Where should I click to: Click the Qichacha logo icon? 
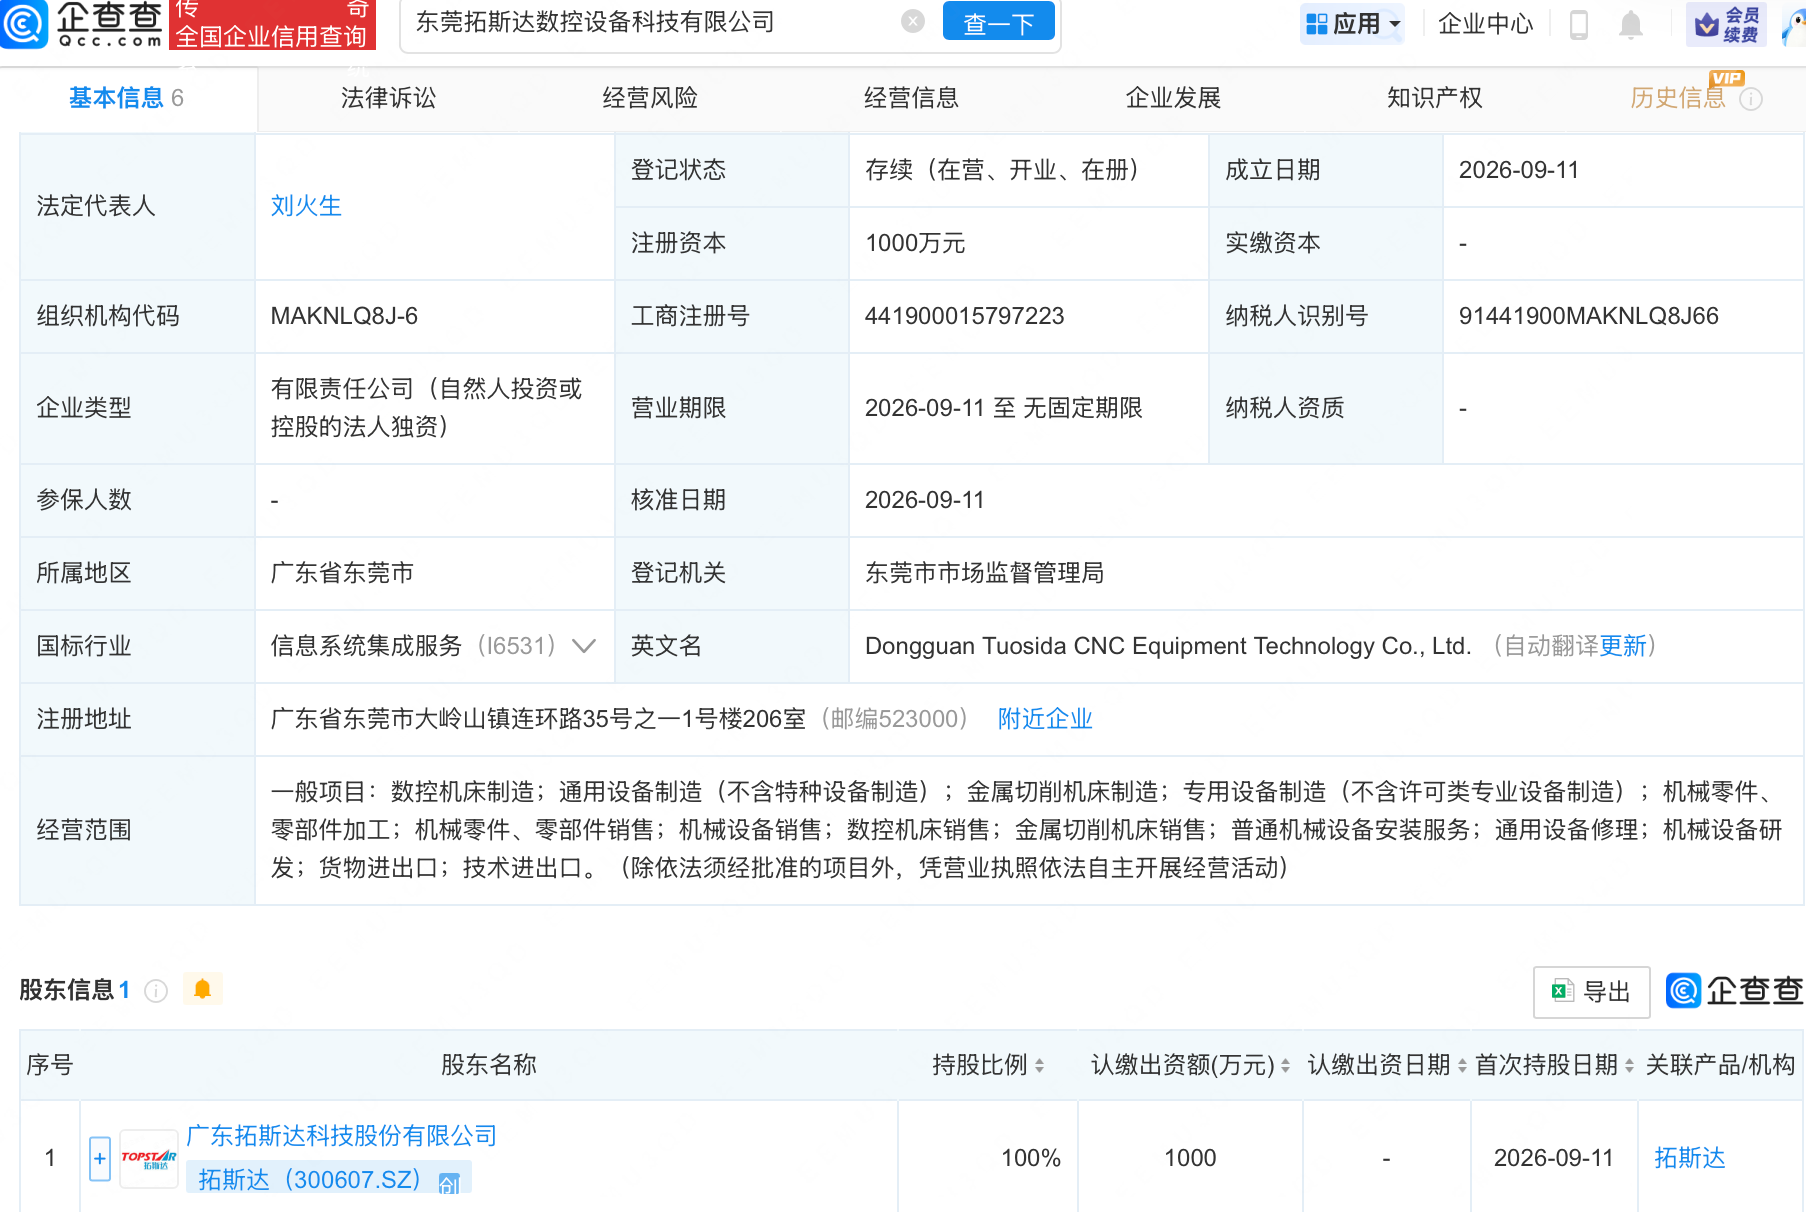(x=24, y=23)
